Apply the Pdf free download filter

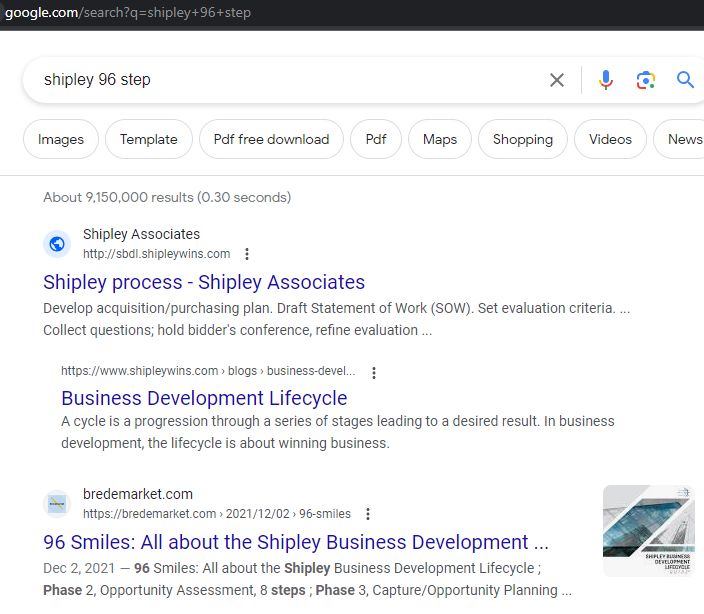[x=271, y=140]
